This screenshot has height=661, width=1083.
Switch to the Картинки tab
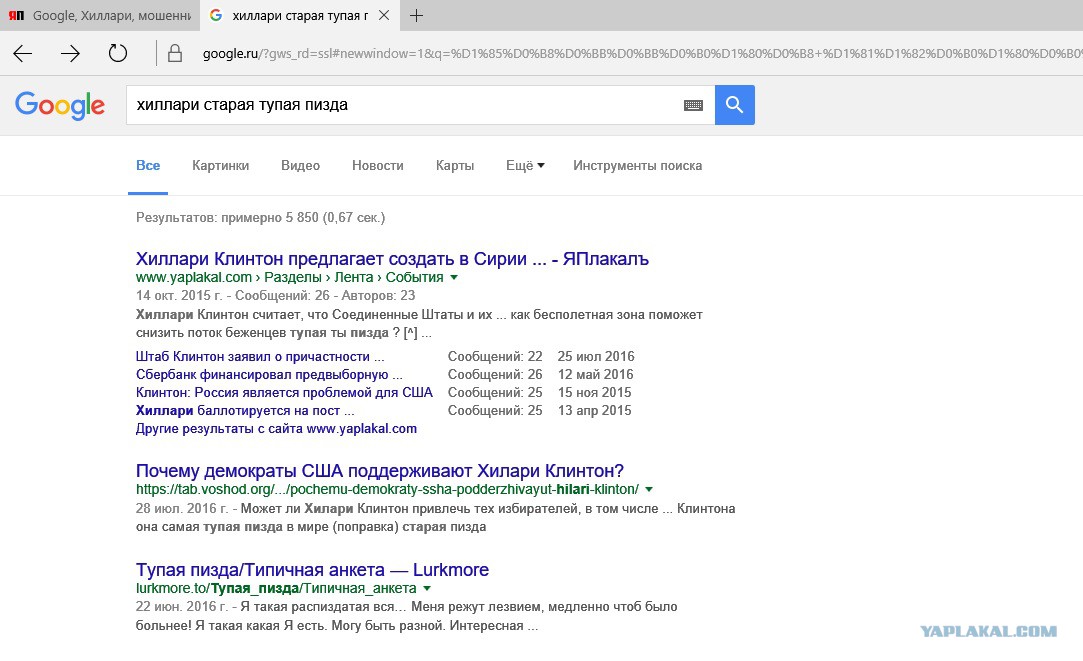click(x=220, y=166)
